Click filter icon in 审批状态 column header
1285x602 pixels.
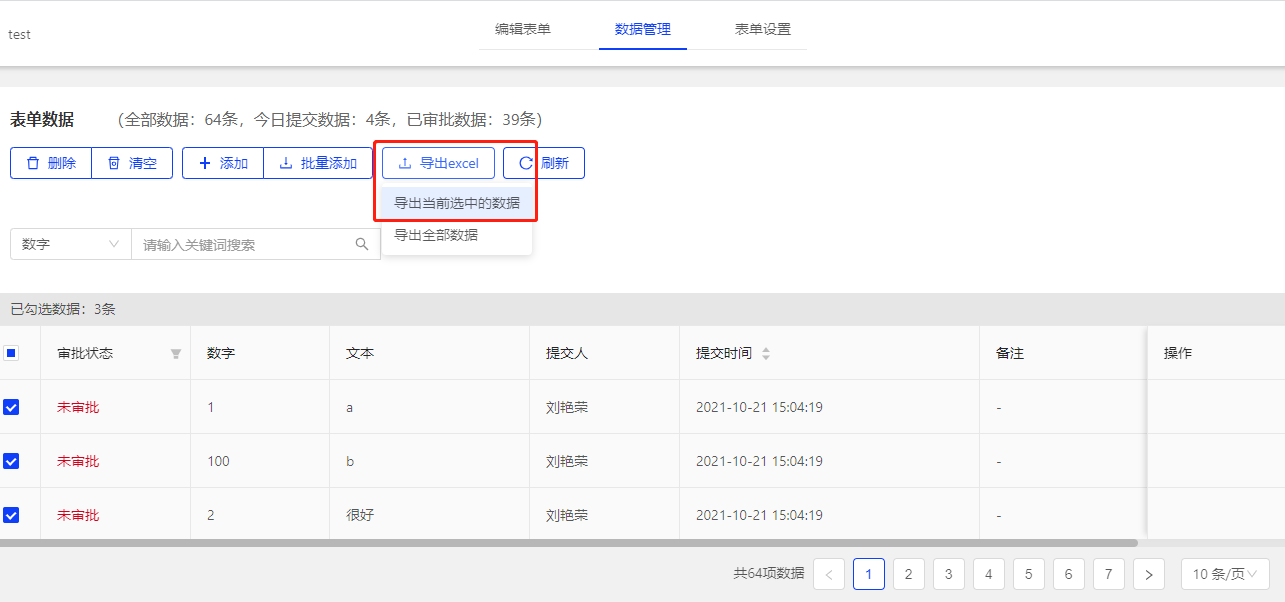(176, 354)
